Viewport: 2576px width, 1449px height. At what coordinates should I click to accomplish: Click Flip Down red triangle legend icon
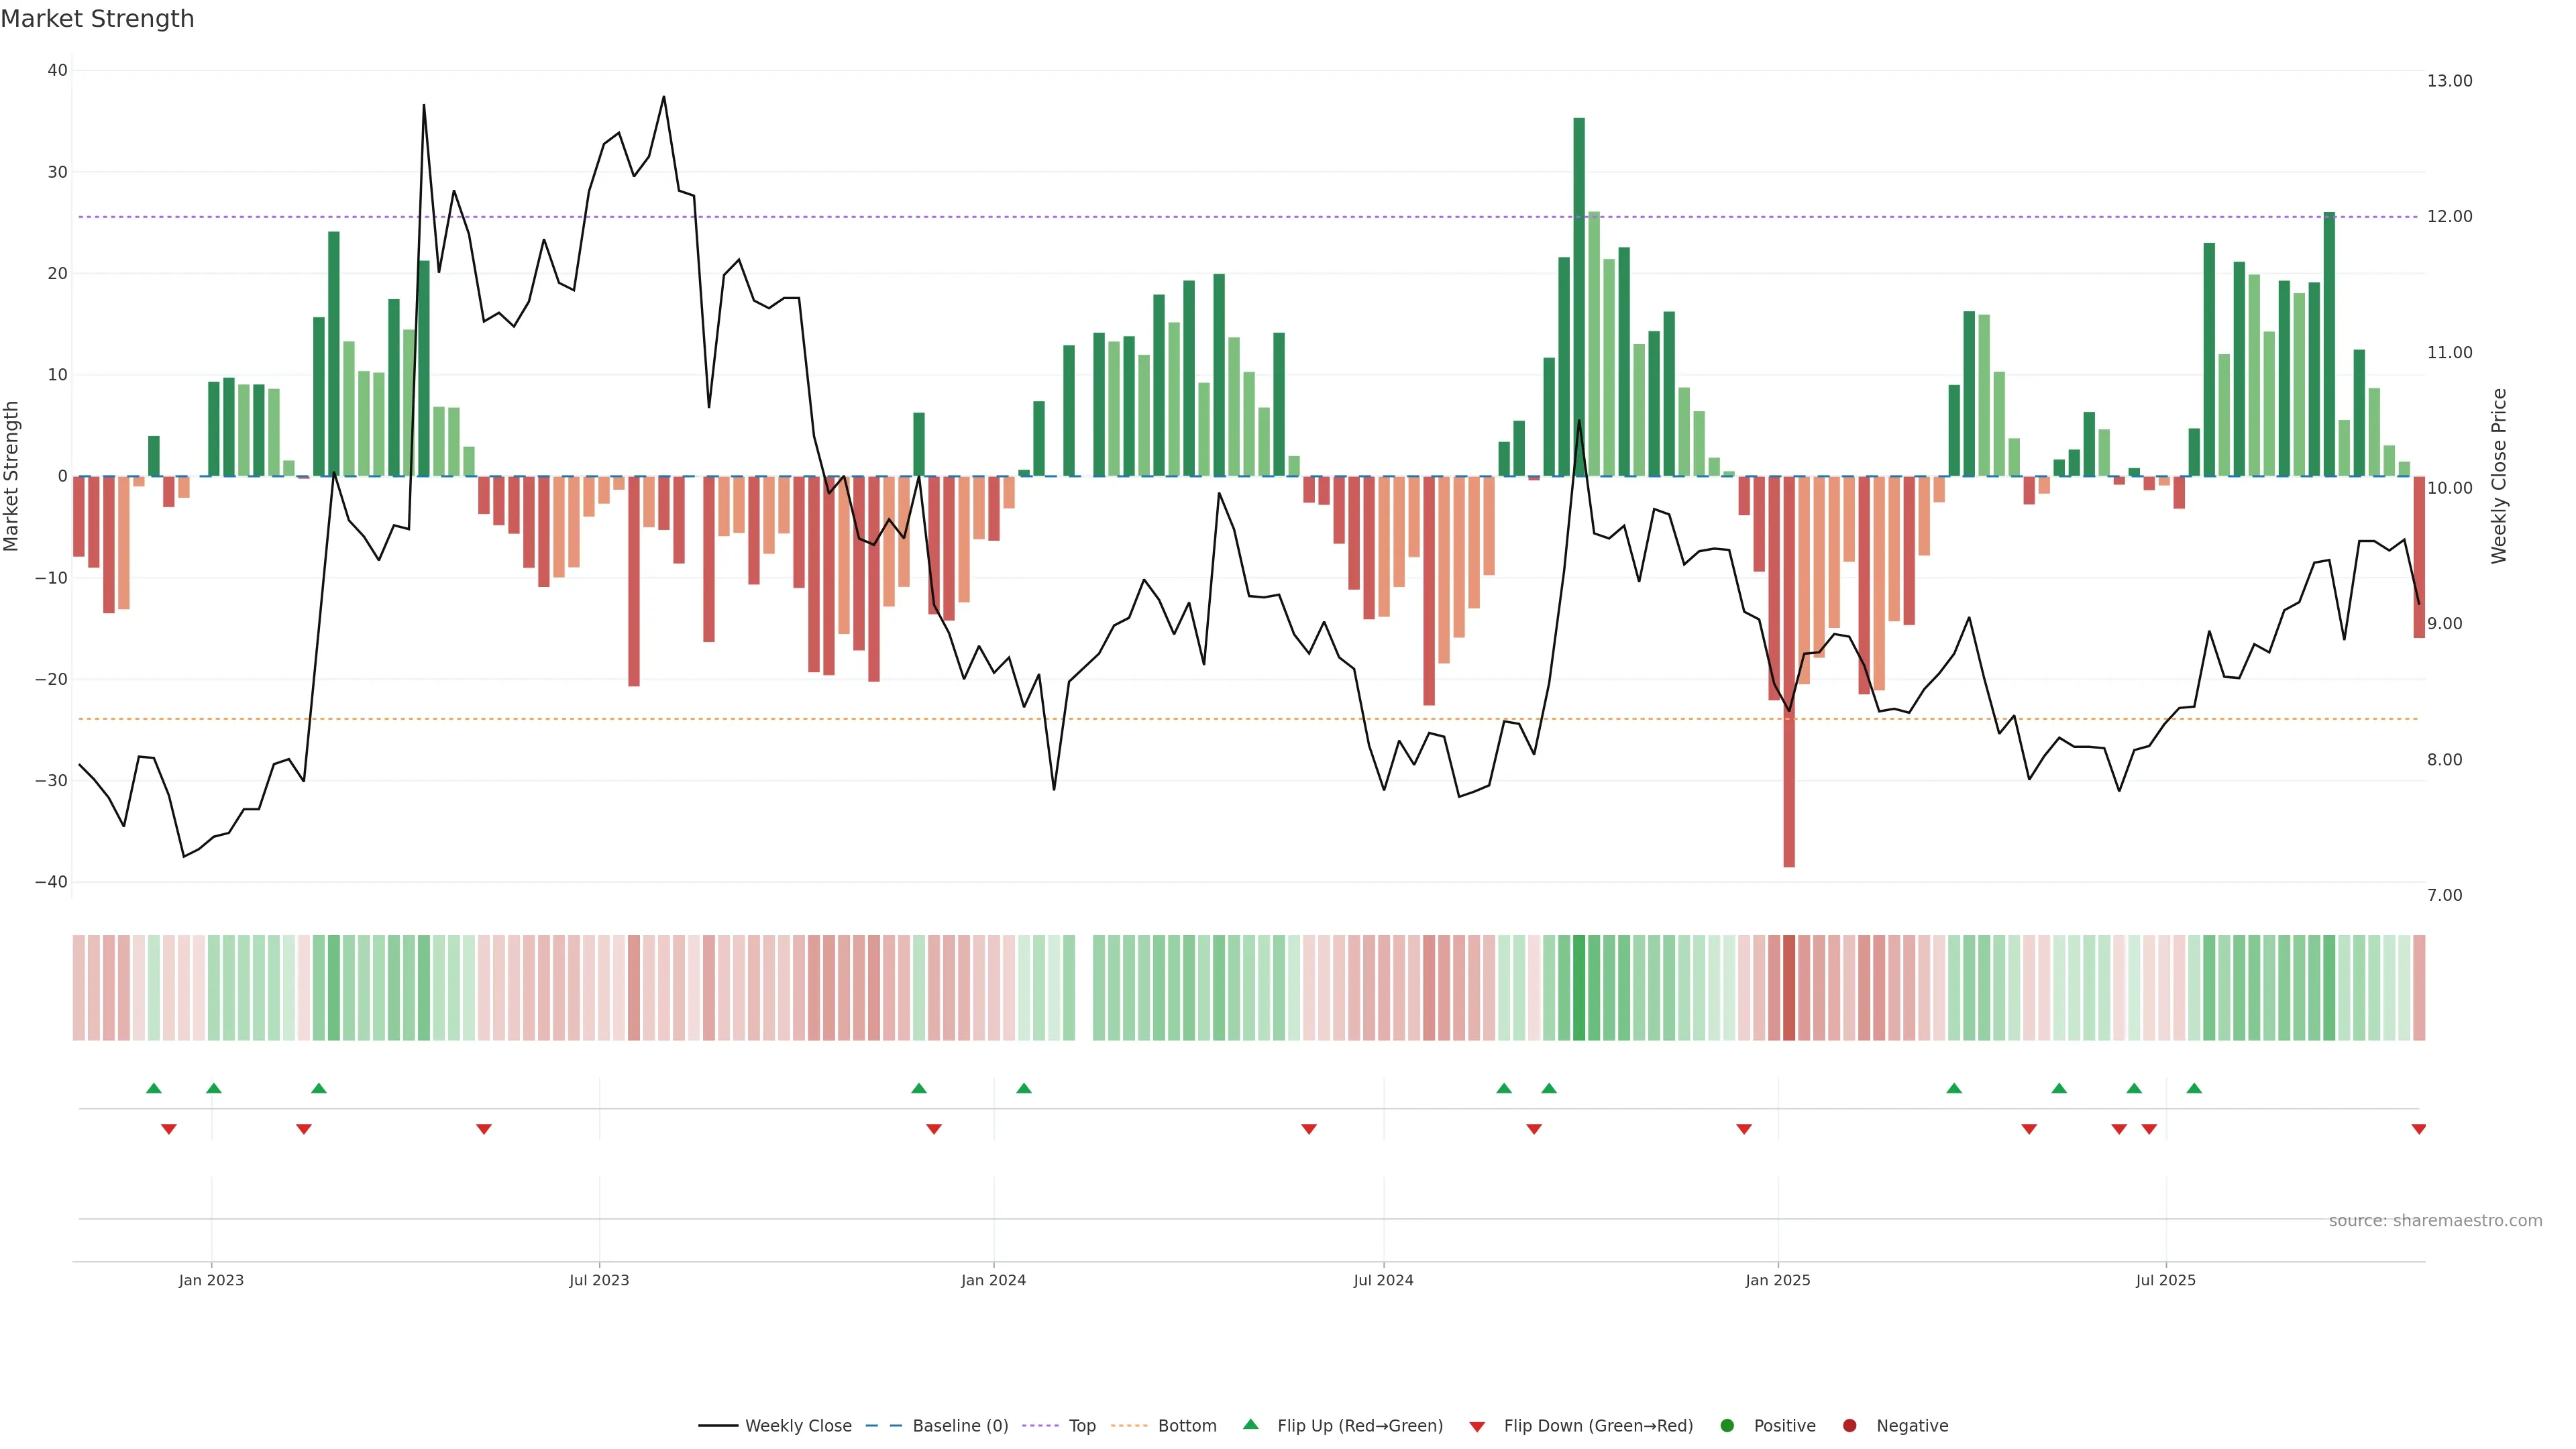1477,1427
